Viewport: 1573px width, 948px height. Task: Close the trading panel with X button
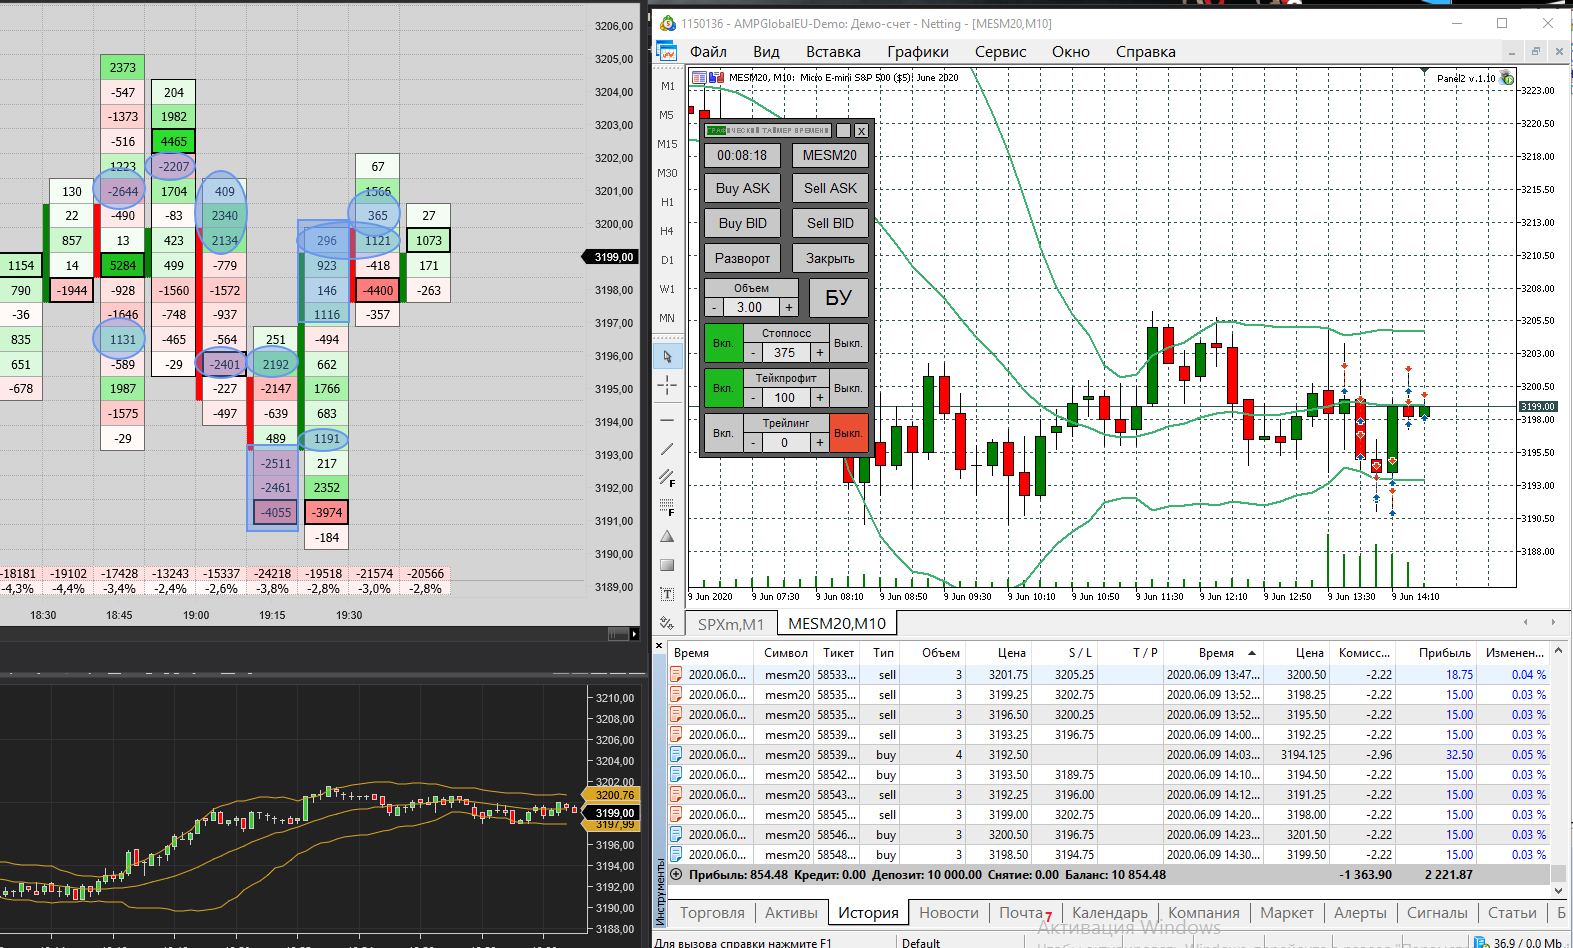pyautogui.click(x=861, y=130)
